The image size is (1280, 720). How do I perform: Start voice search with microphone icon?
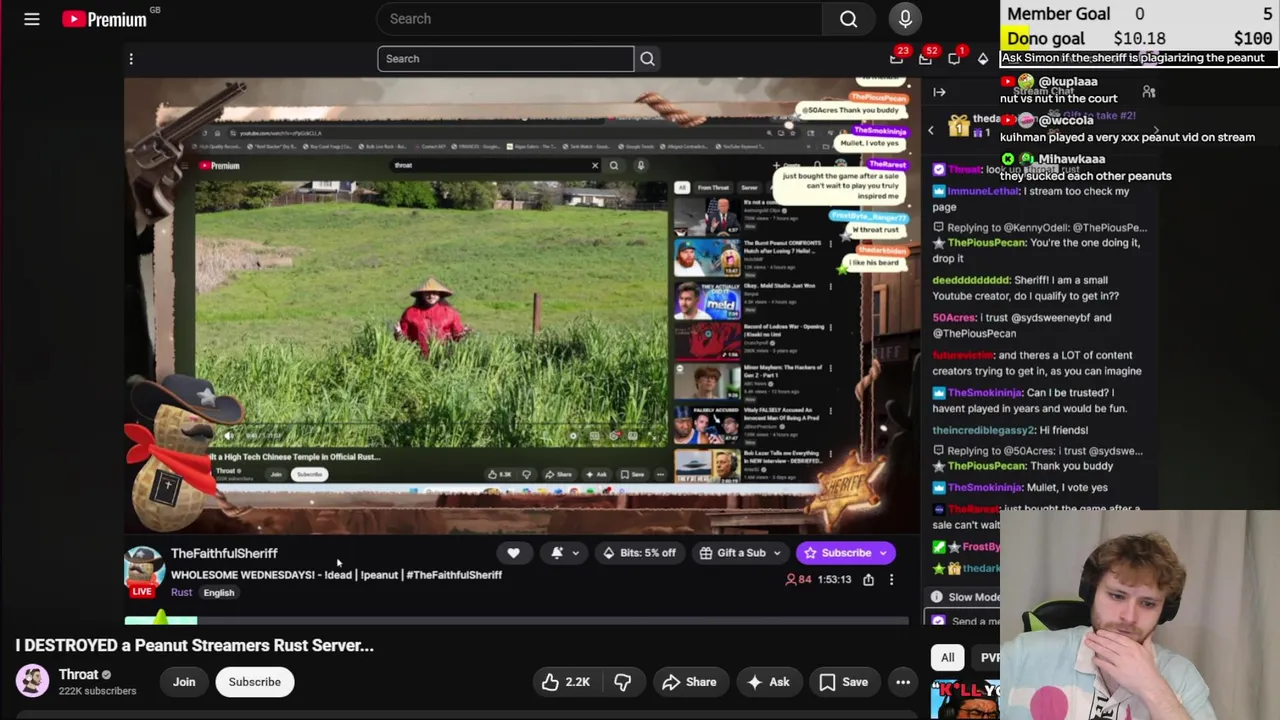905,19
